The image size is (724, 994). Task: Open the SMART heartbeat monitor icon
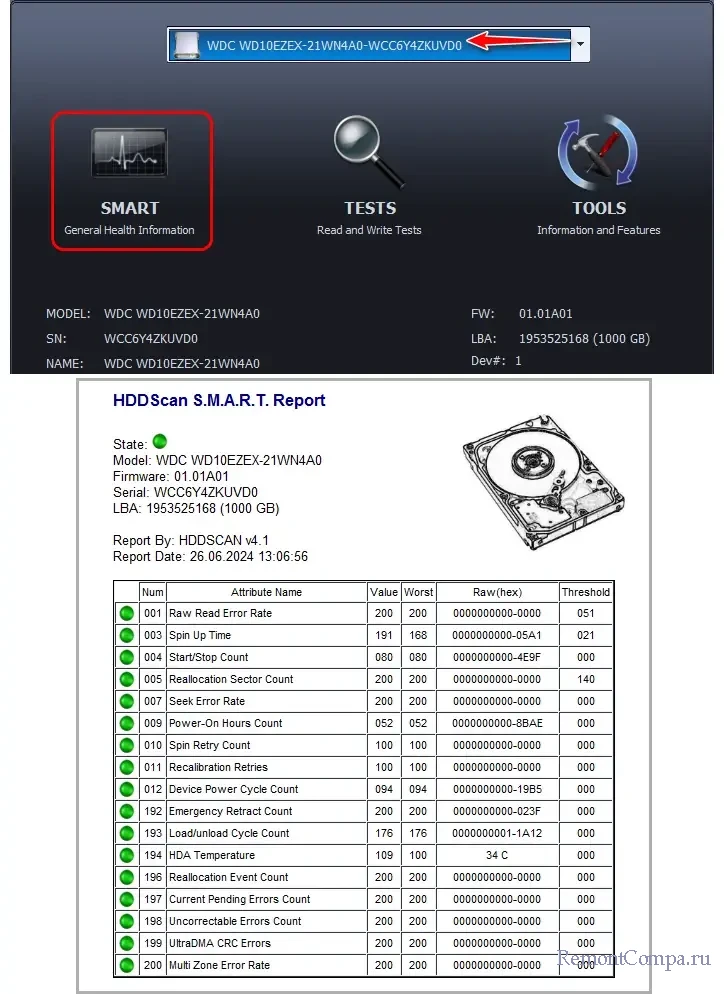point(130,156)
